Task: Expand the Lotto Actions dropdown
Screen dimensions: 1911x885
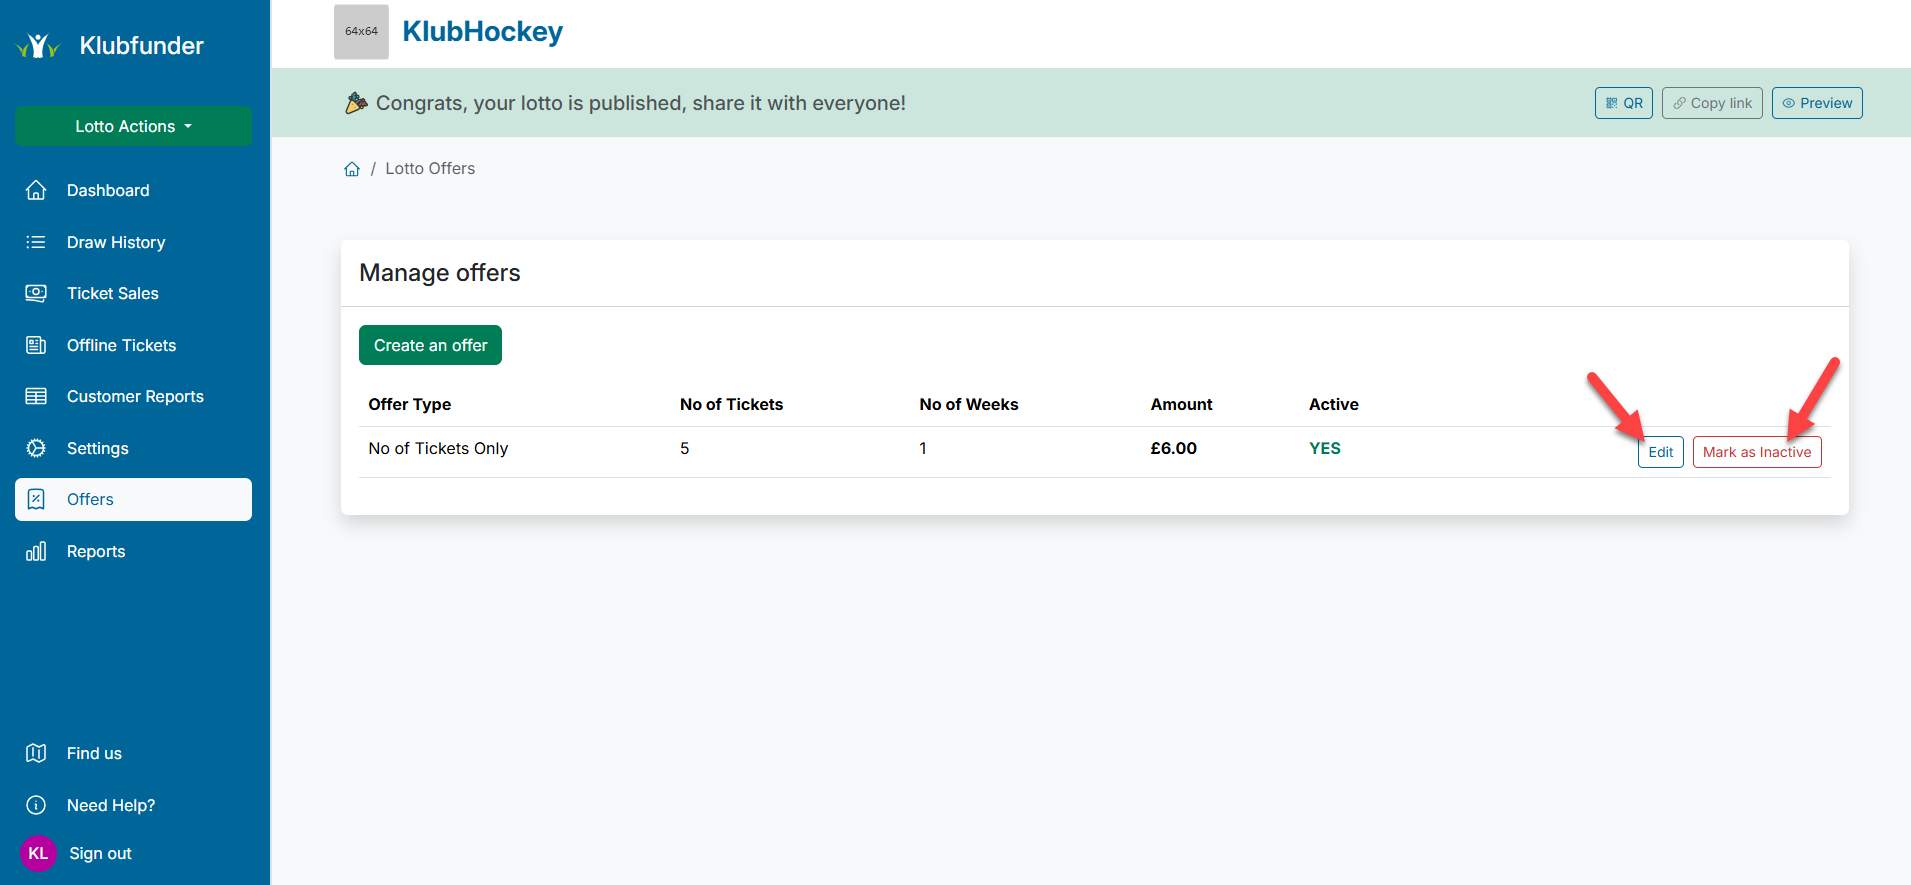Action: (x=133, y=126)
